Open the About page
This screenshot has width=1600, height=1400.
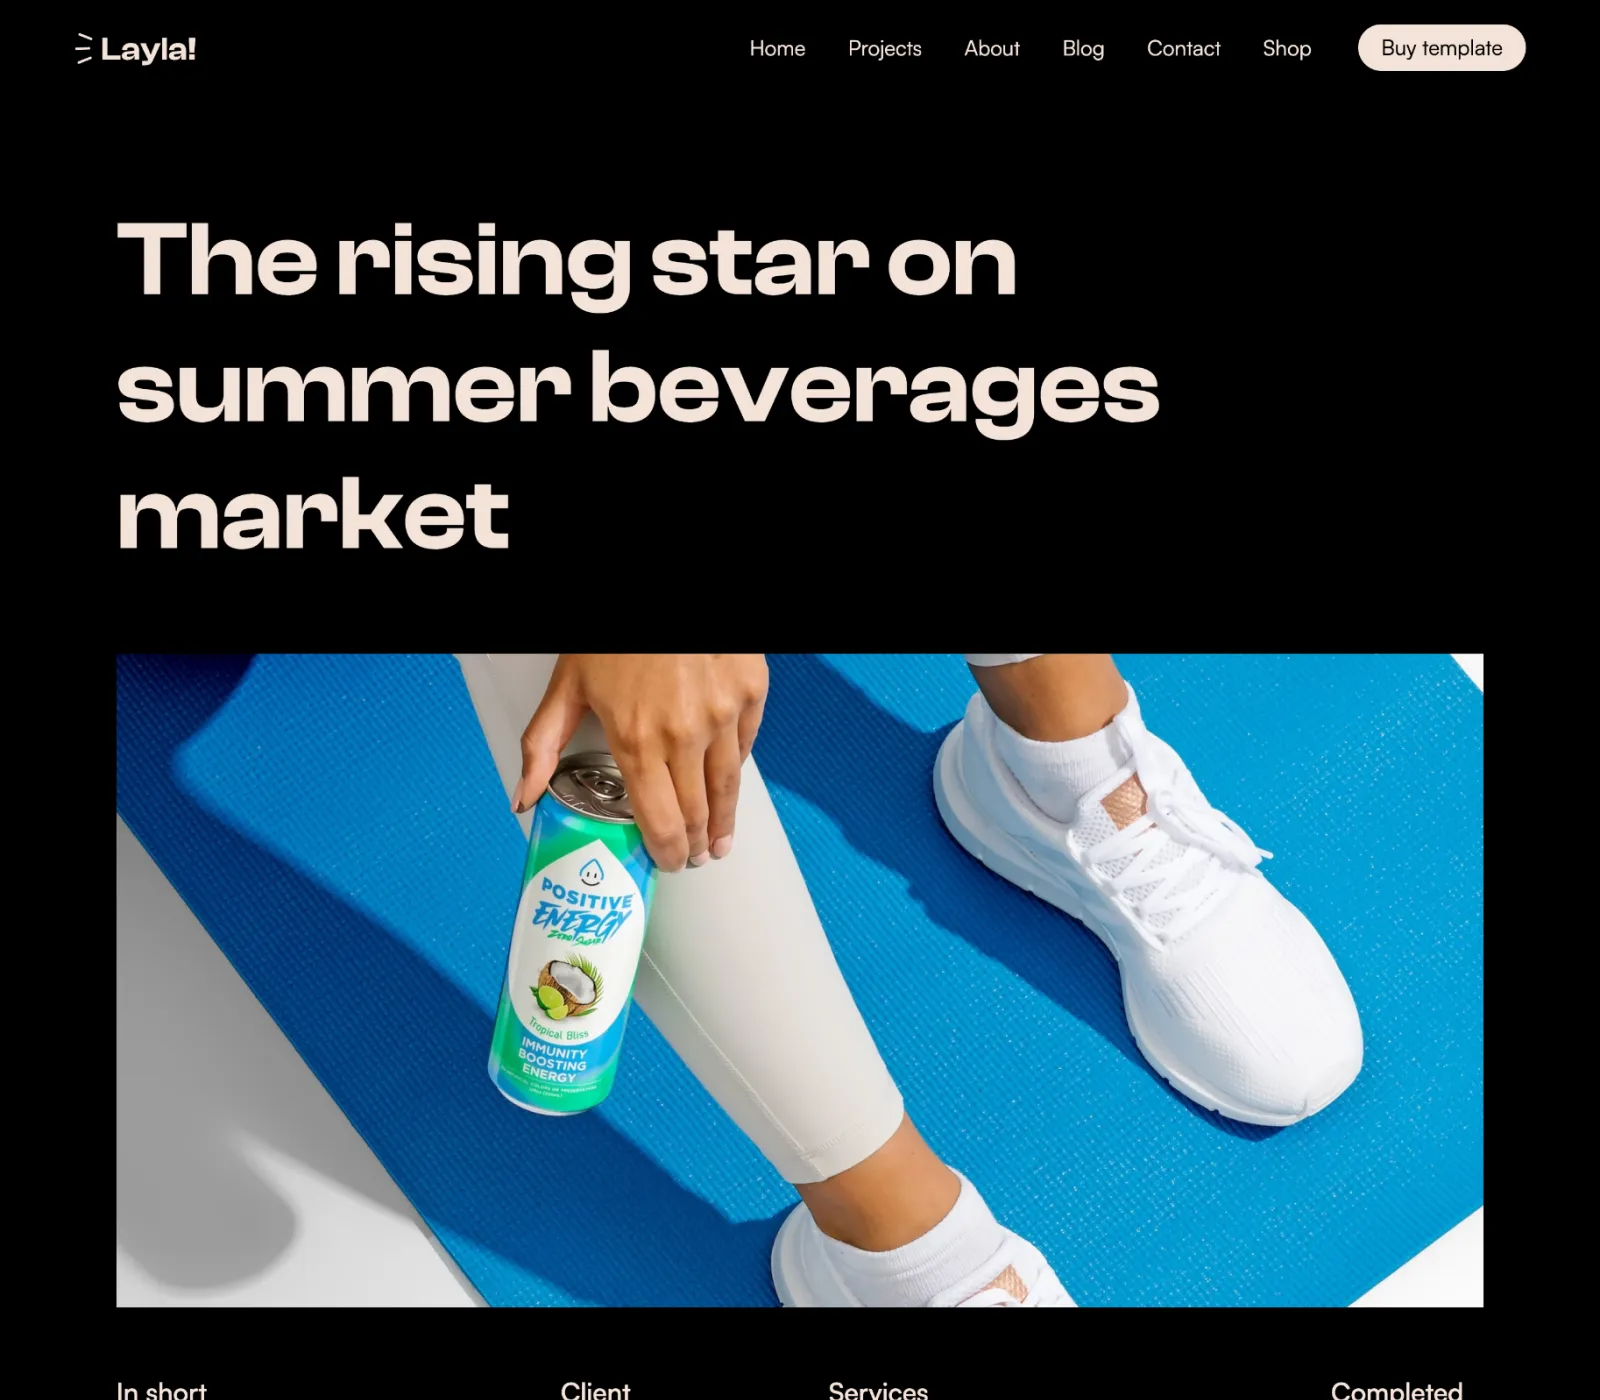(991, 48)
